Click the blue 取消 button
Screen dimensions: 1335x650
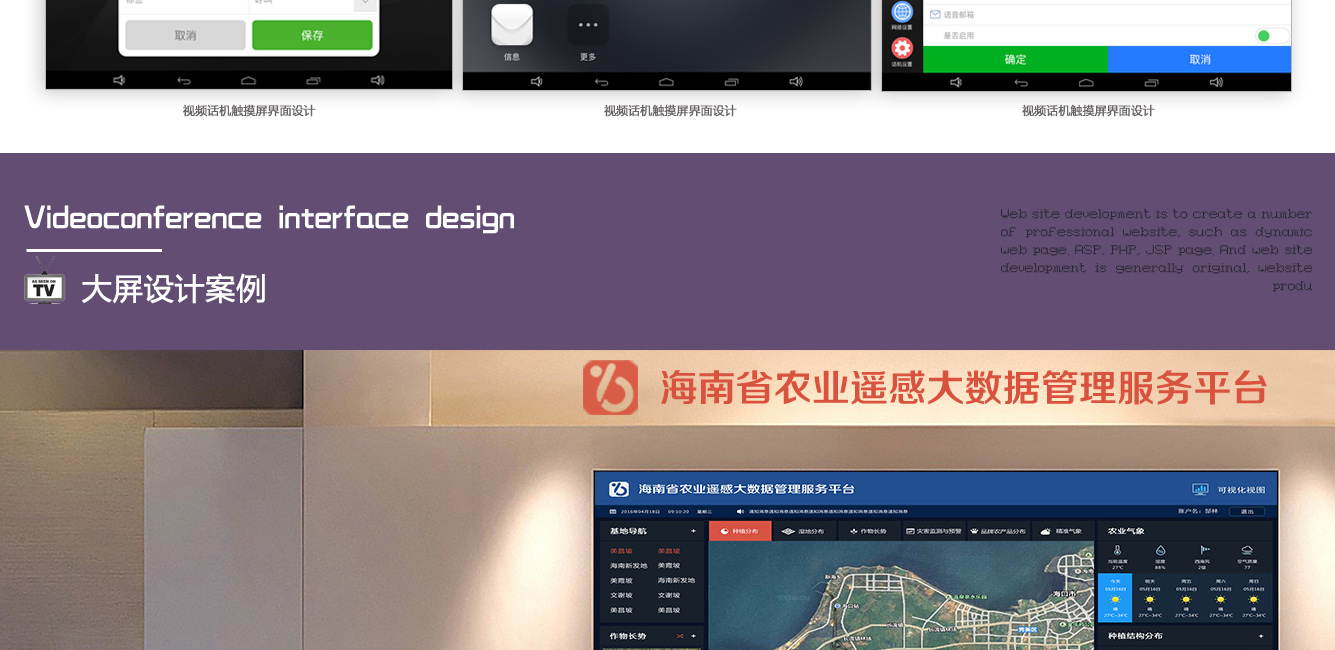pos(1199,59)
